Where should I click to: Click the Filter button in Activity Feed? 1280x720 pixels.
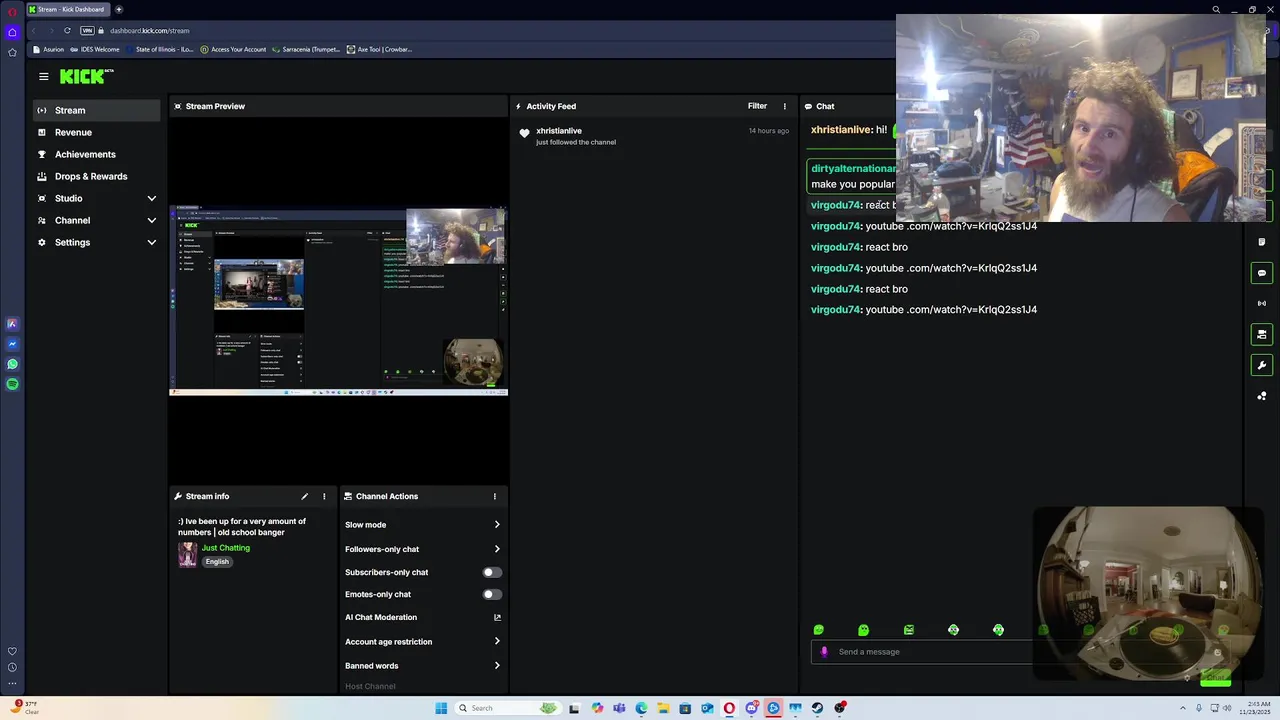pos(757,106)
